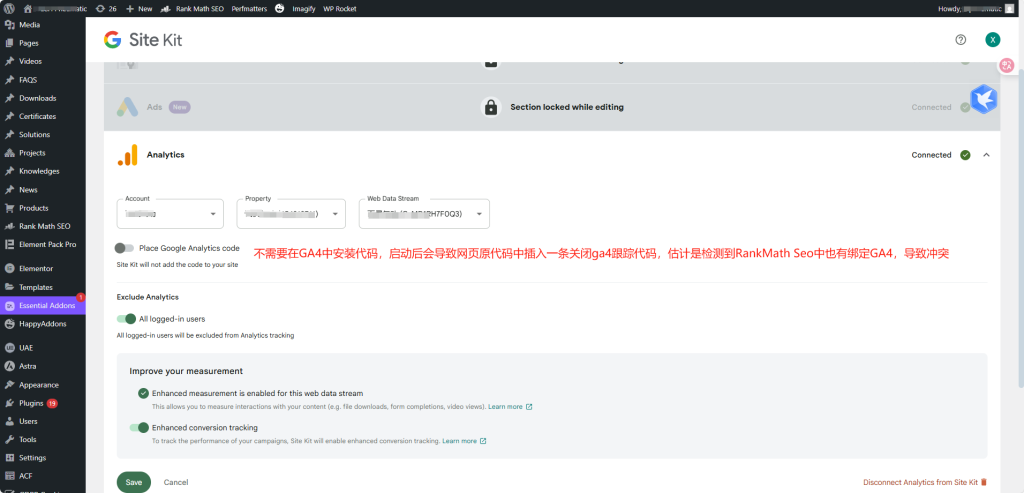Open Element Pack Pro sidebar item
The image size is (1024, 493).
point(42,244)
